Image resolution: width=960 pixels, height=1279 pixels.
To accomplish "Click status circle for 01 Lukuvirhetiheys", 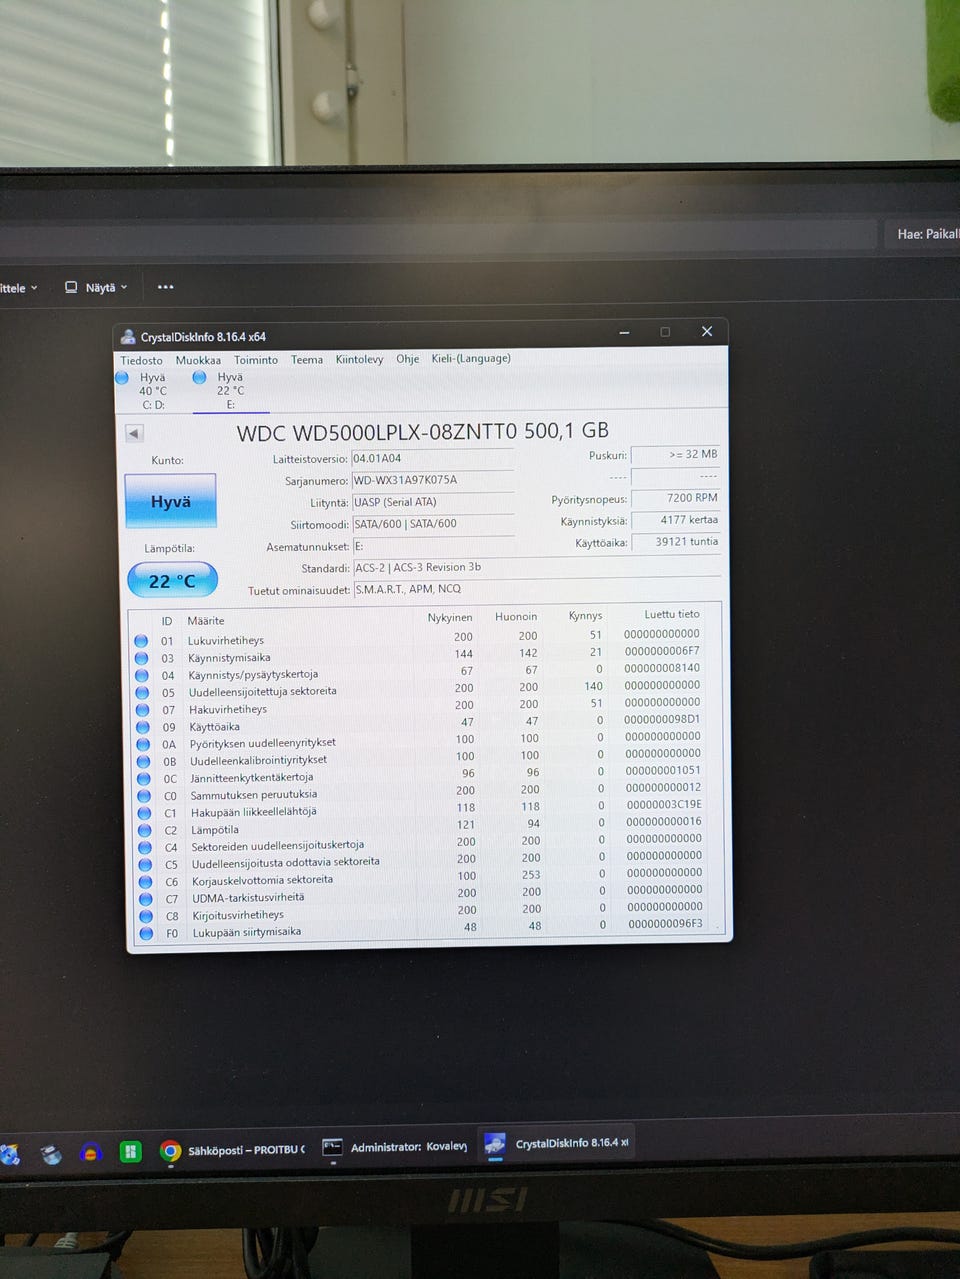I will [x=140, y=641].
